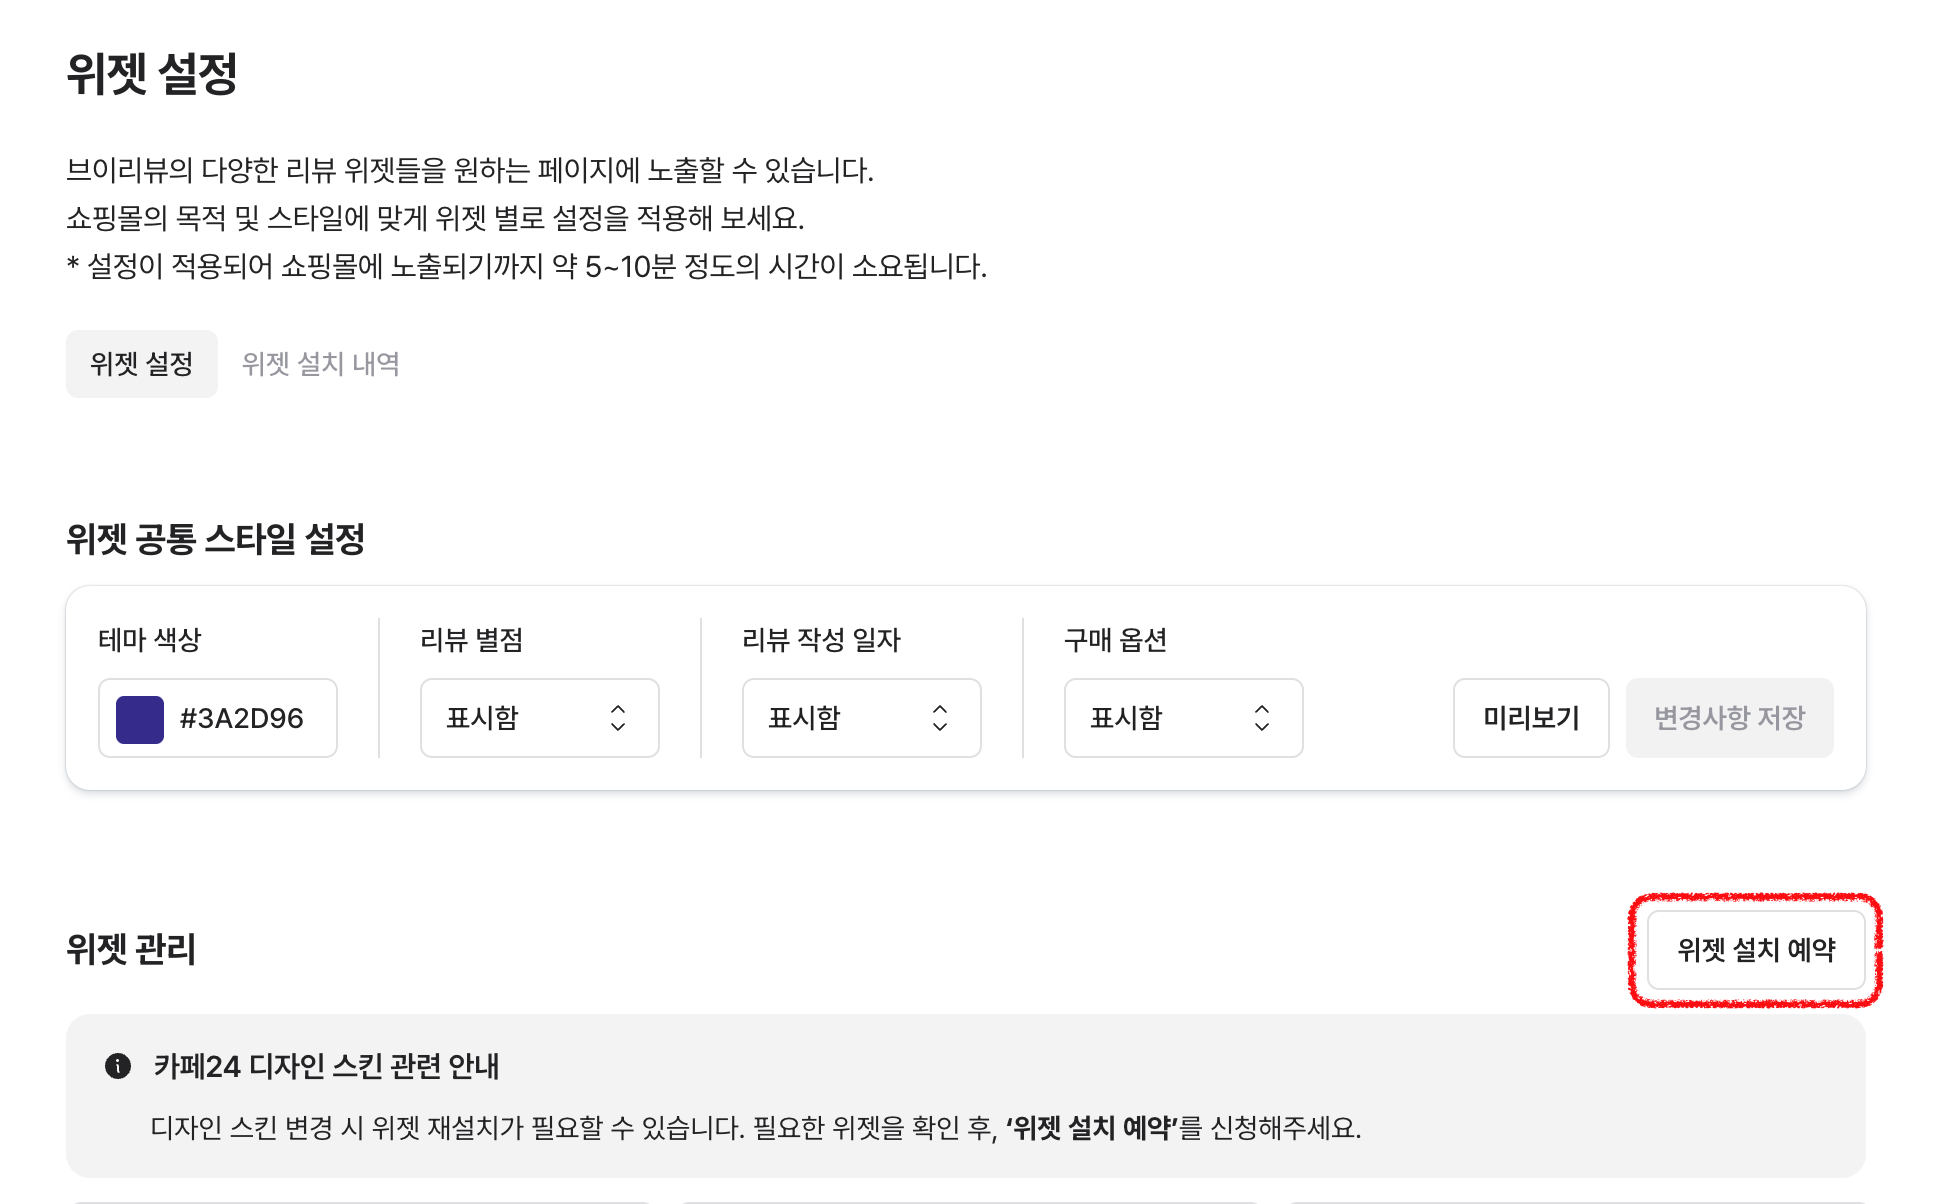The image size is (1940, 1204).
Task: Select the 위젯 설정 tab
Action: pyautogui.click(x=142, y=364)
